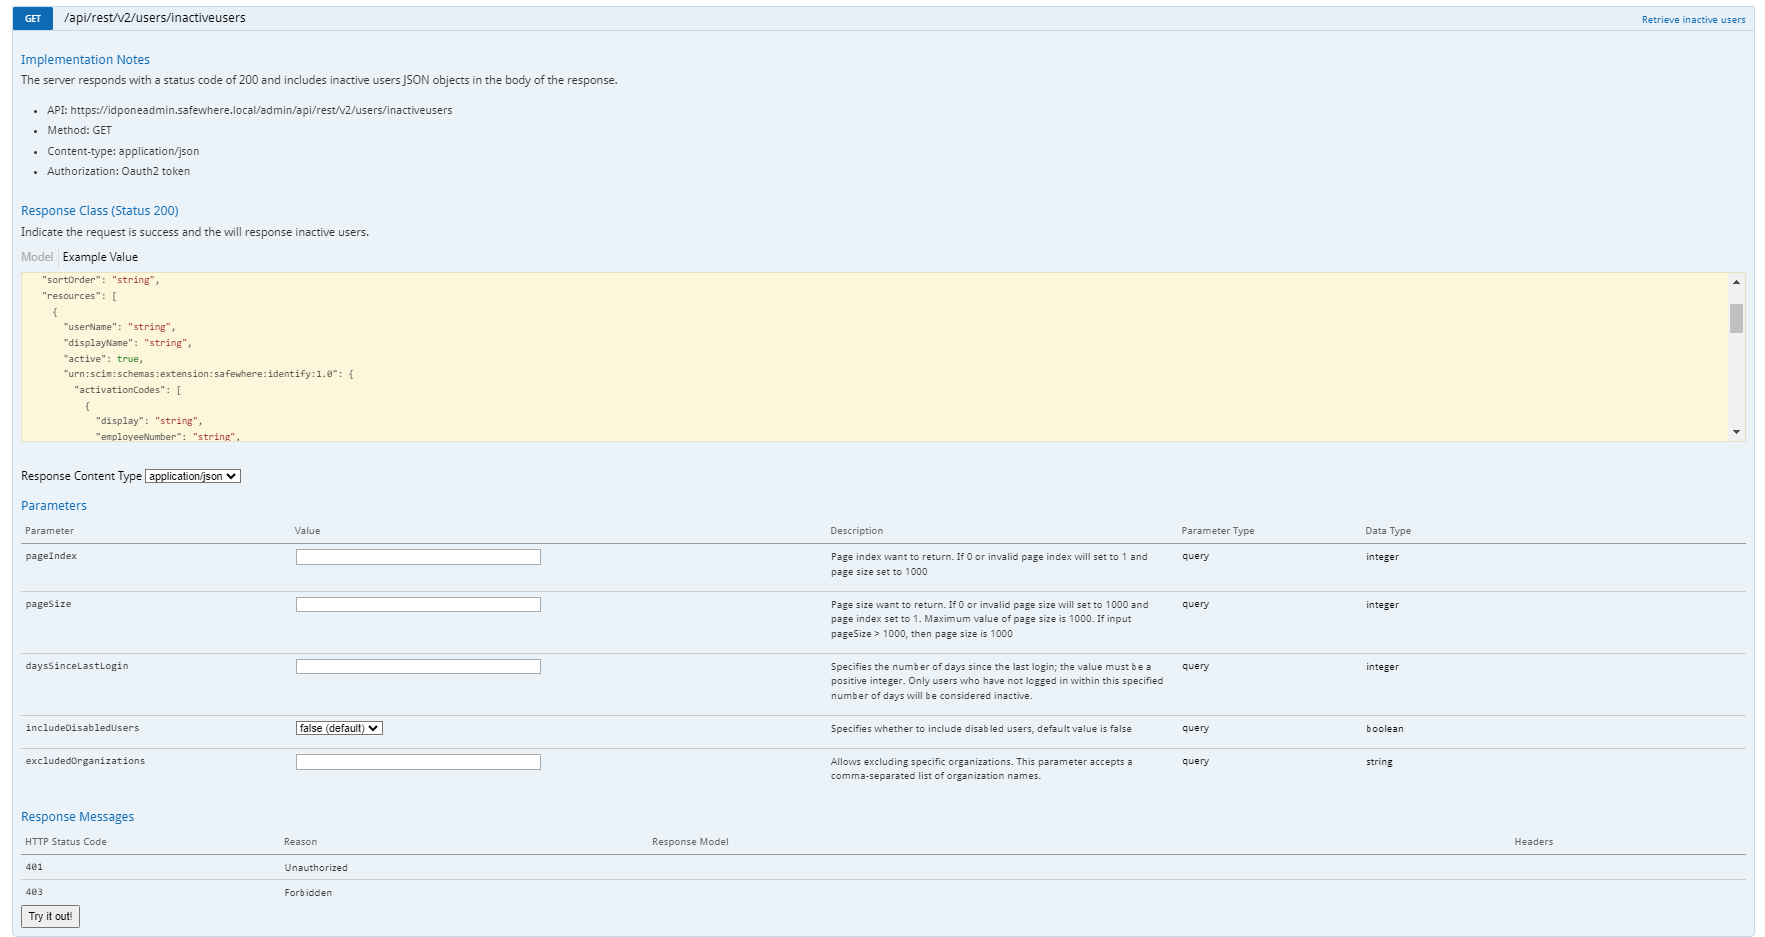Click the example JSON scrollbar up arrow
This screenshot has height=937, width=1765.
pyautogui.click(x=1736, y=282)
